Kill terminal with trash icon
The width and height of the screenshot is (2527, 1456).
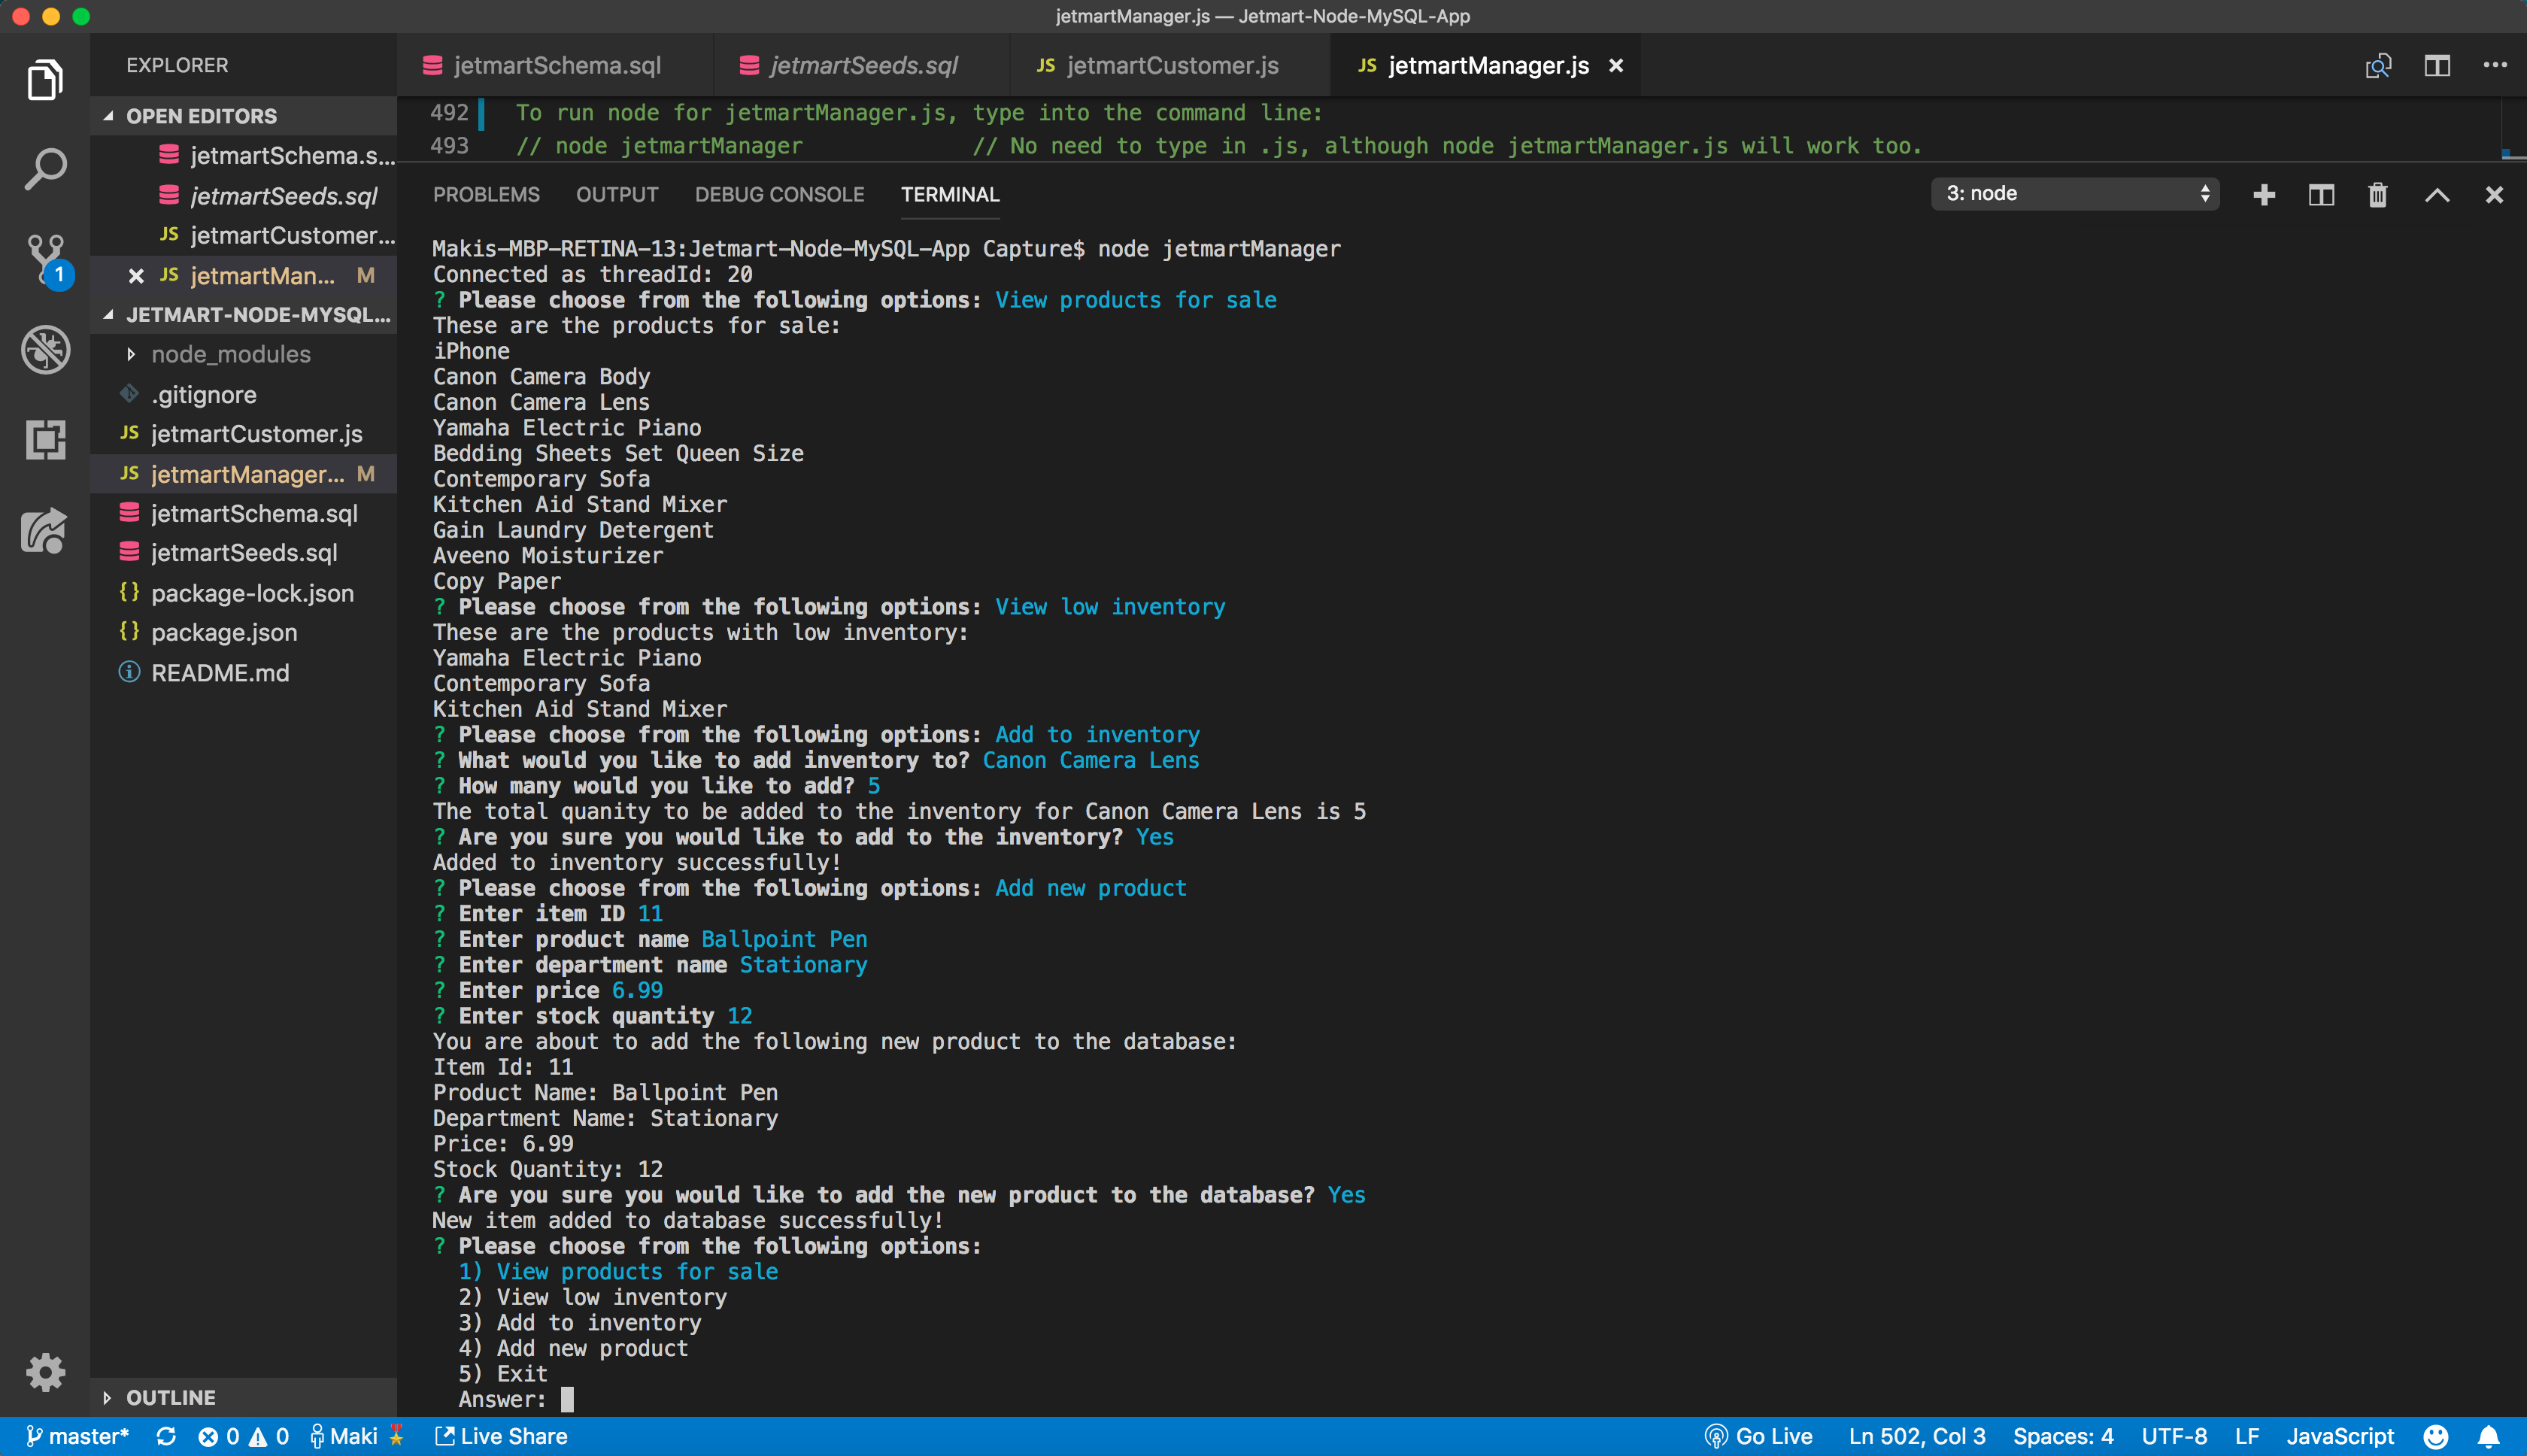[x=2377, y=194]
